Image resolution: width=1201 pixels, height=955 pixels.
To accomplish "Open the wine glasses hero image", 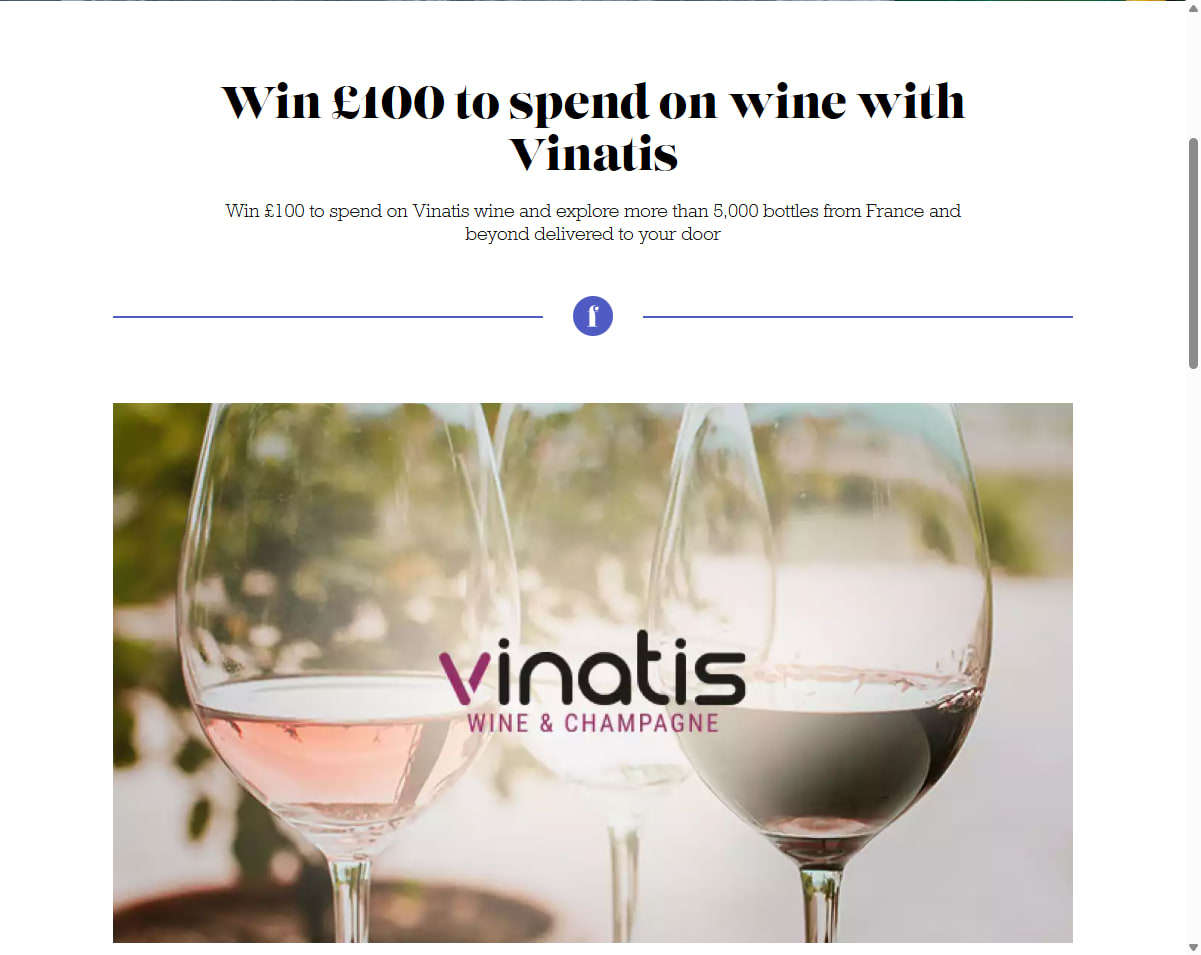I will (593, 673).
